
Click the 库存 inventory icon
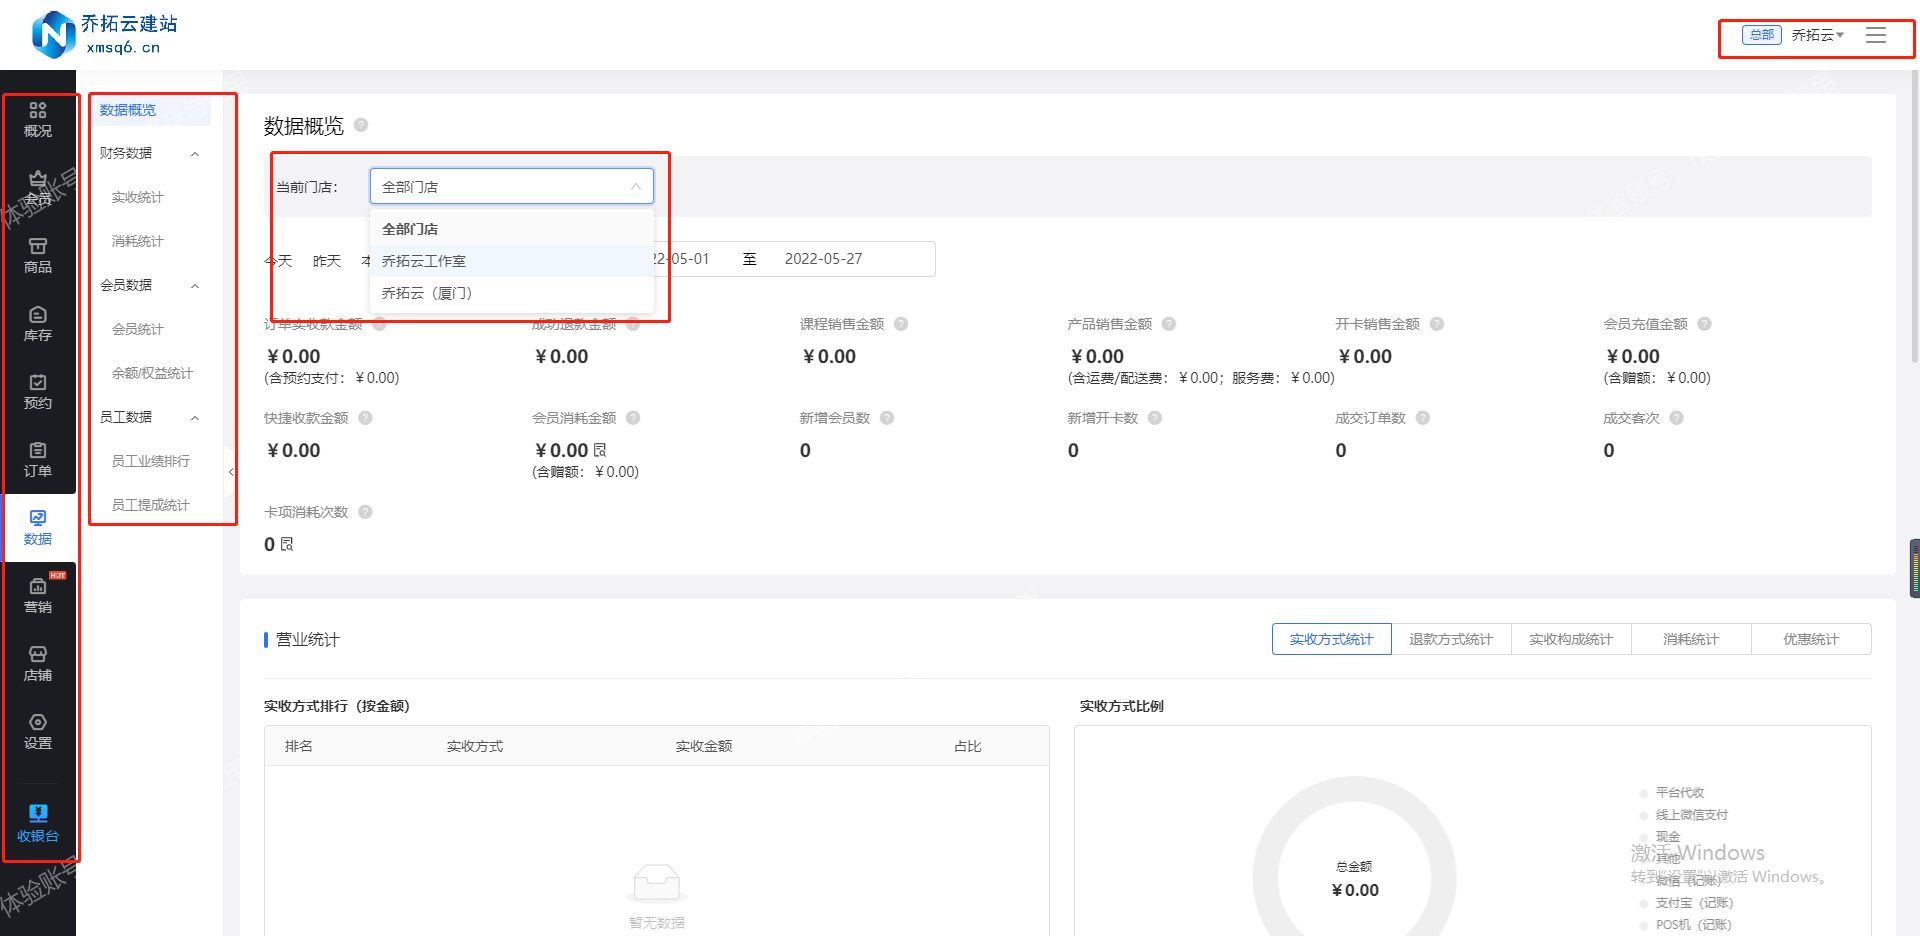tap(38, 325)
